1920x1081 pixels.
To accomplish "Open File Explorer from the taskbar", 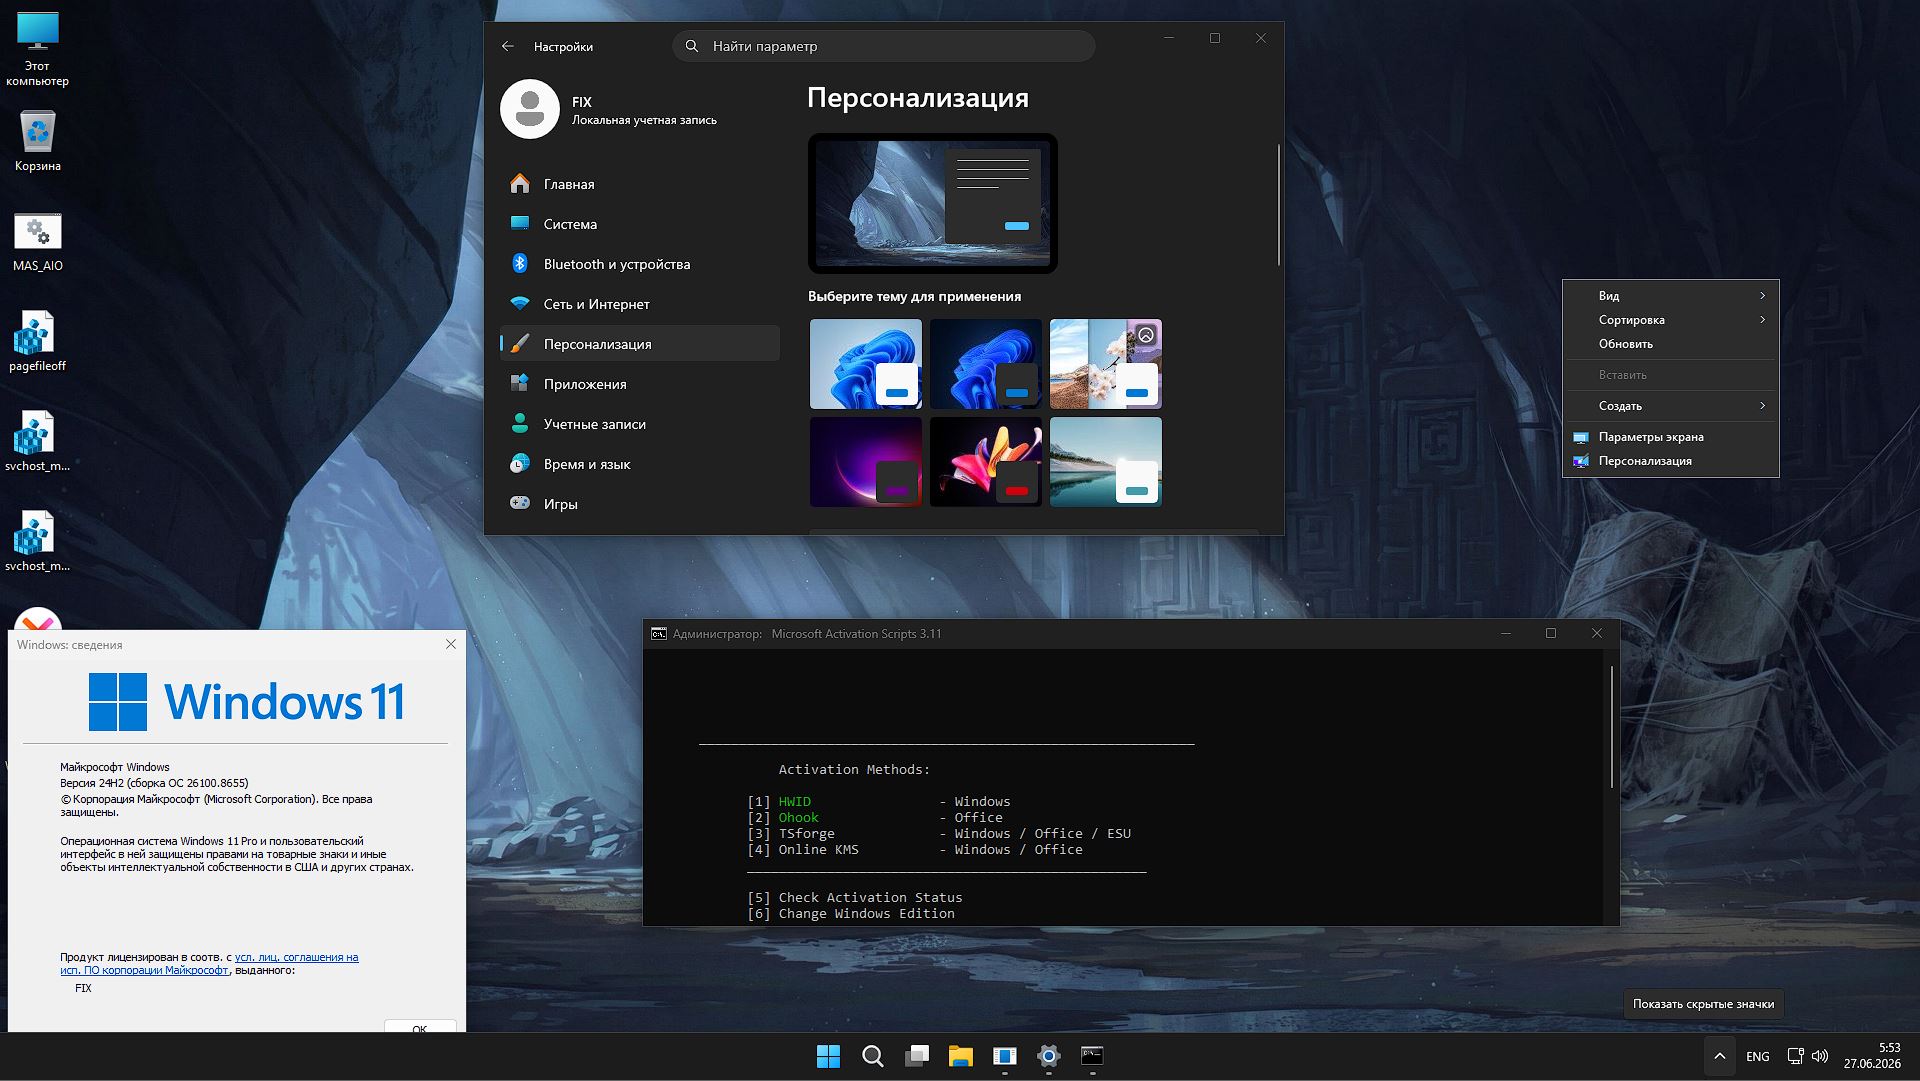I will (961, 1056).
